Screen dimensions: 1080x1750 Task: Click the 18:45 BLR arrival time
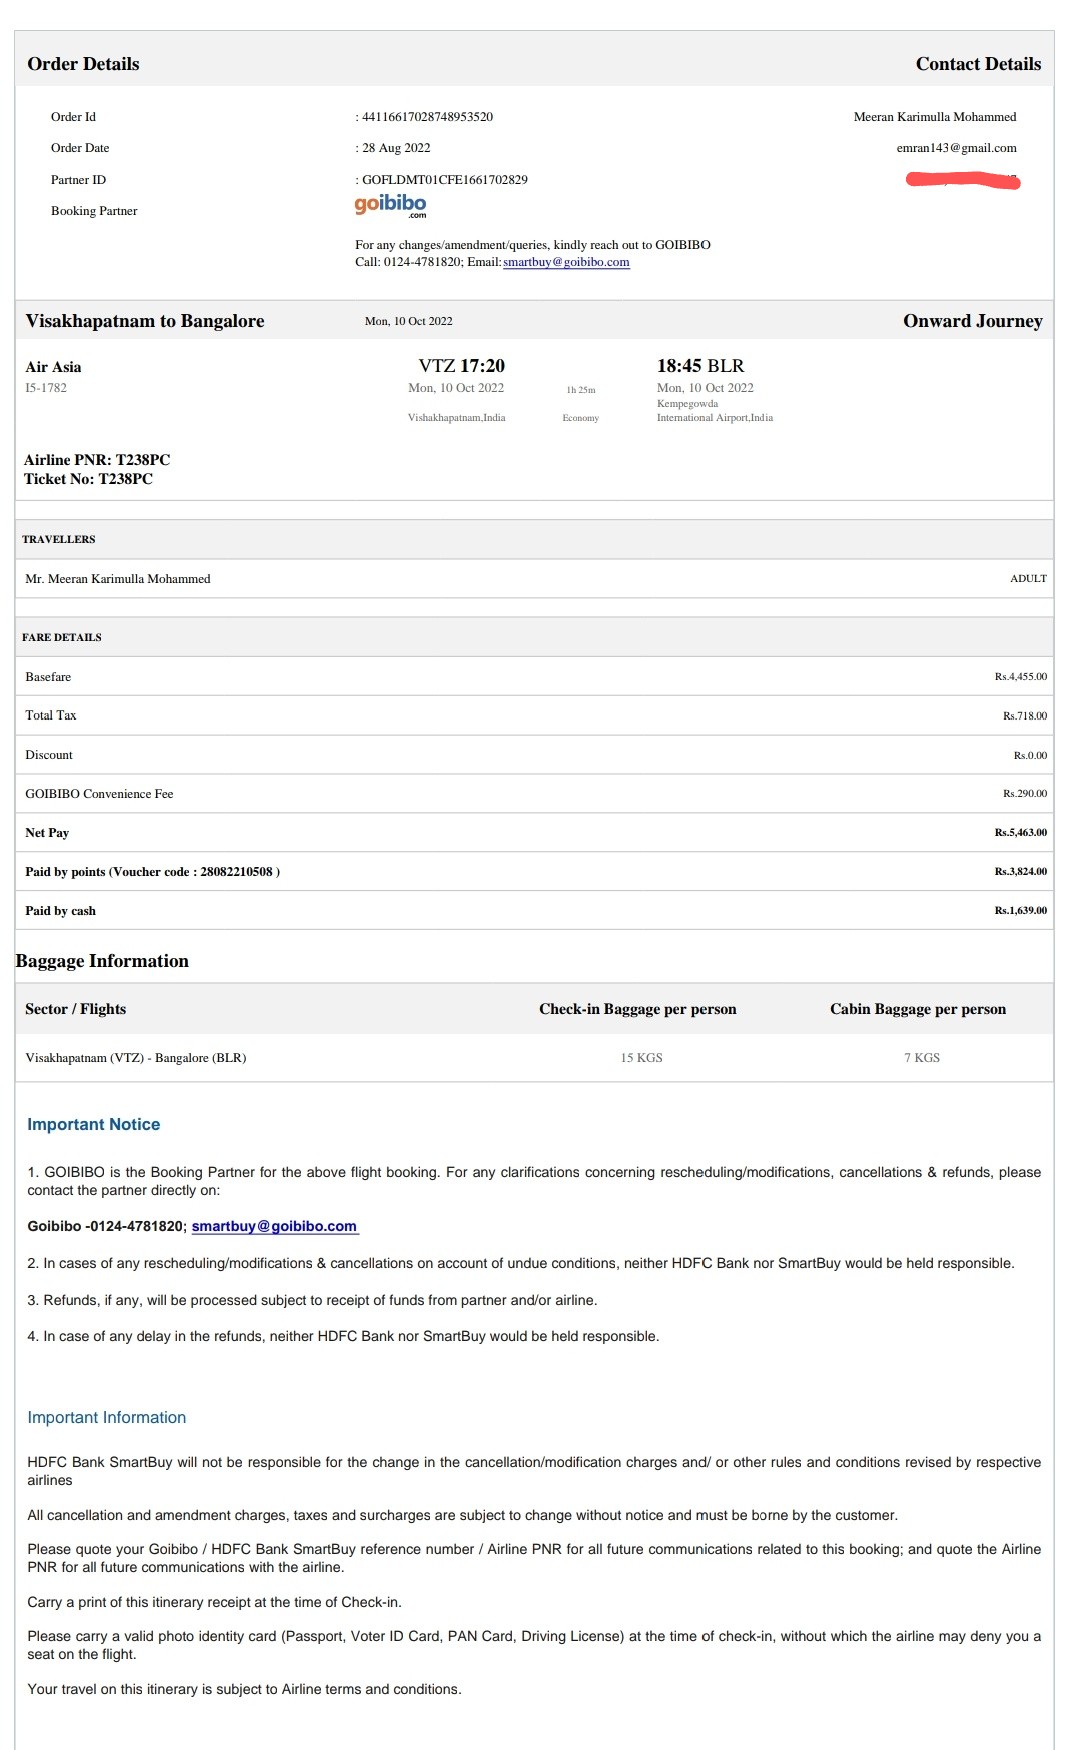(700, 366)
